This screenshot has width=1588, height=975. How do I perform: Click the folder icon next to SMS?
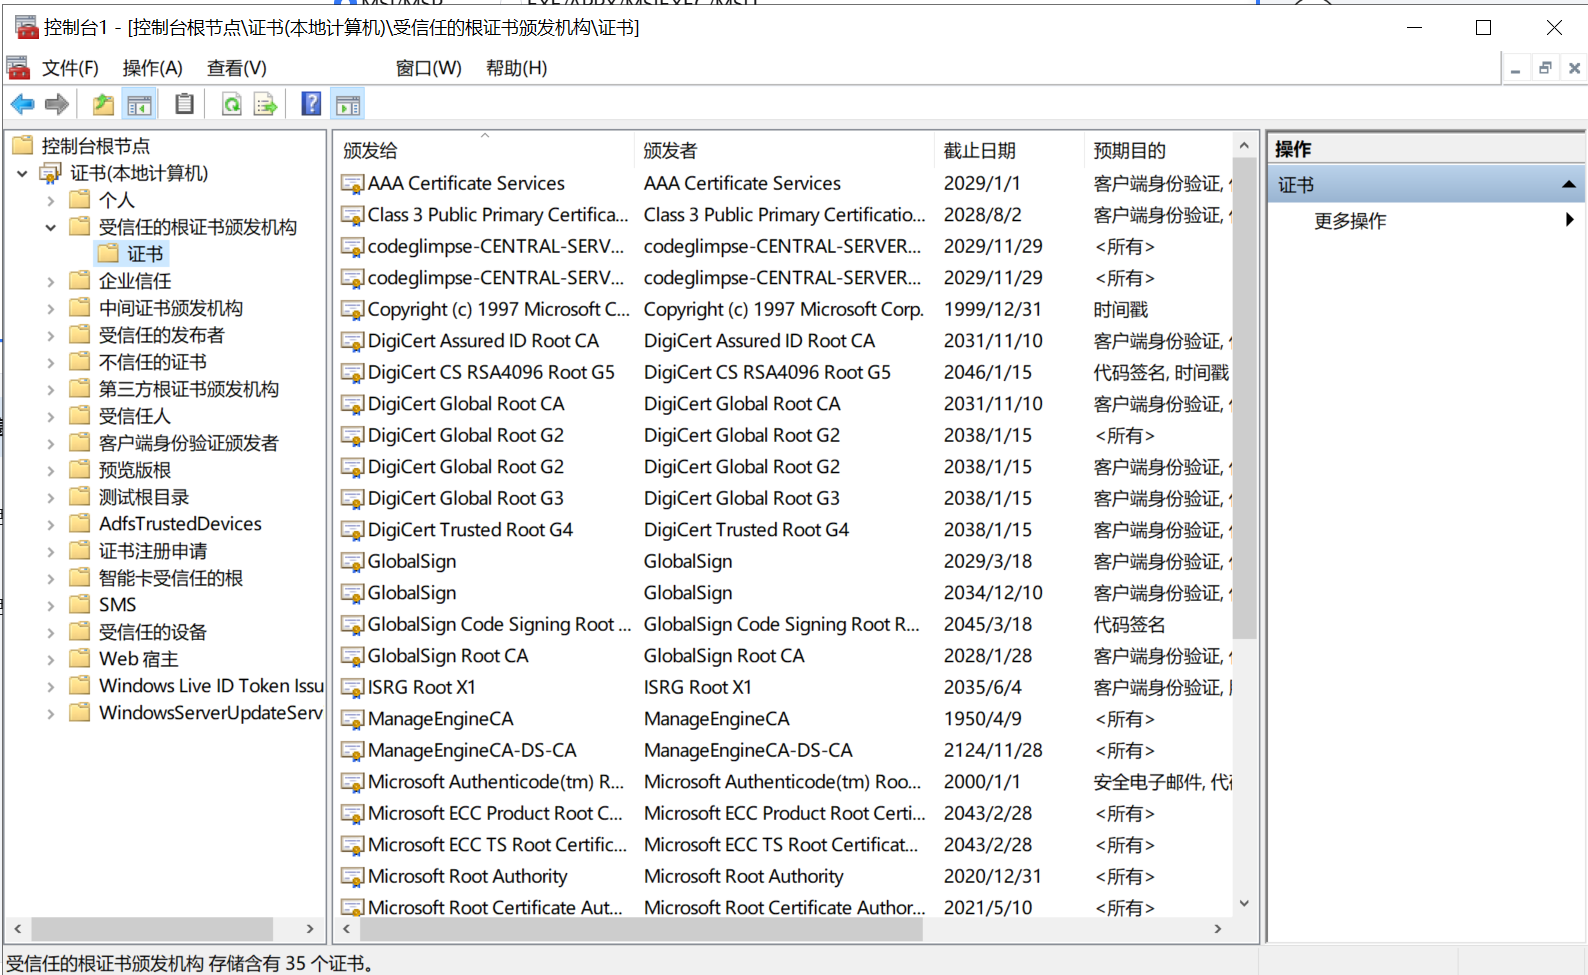point(80,605)
